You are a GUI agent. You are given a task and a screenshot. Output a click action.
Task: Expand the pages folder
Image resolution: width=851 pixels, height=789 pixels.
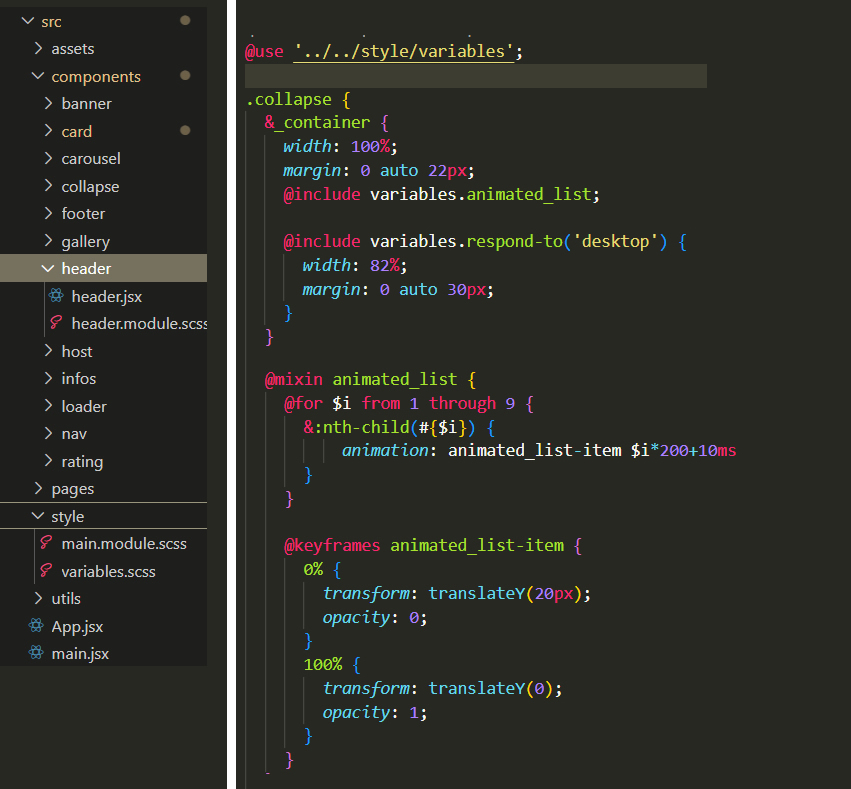pyautogui.click(x=72, y=489)
